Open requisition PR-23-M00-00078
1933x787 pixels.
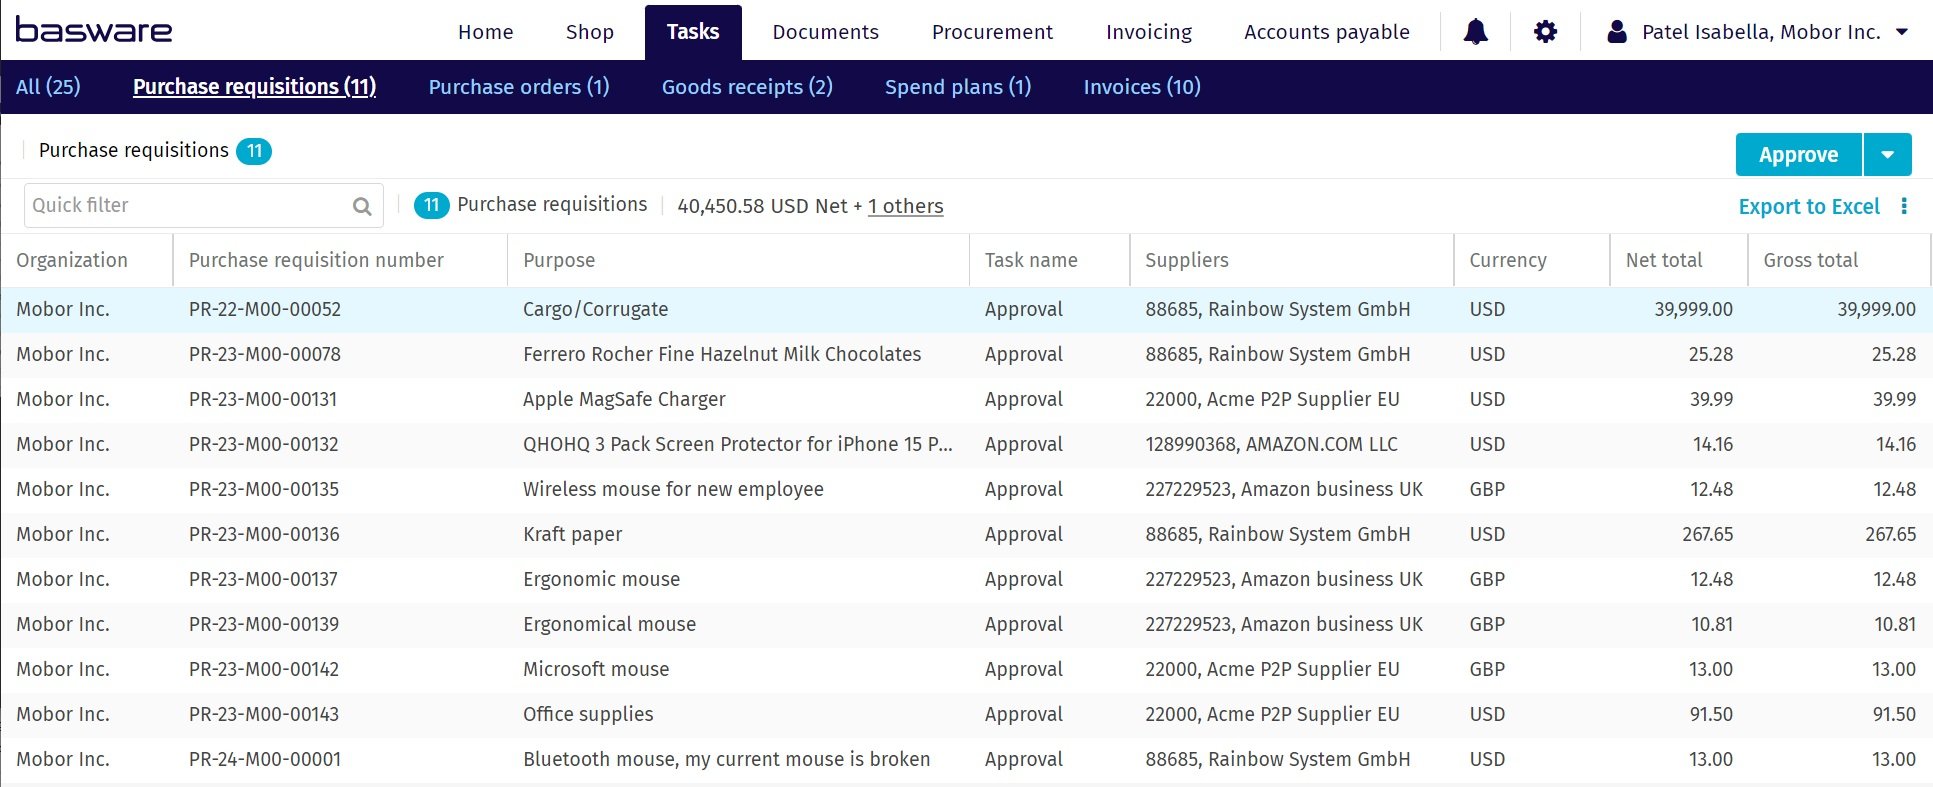coord(265,354)
